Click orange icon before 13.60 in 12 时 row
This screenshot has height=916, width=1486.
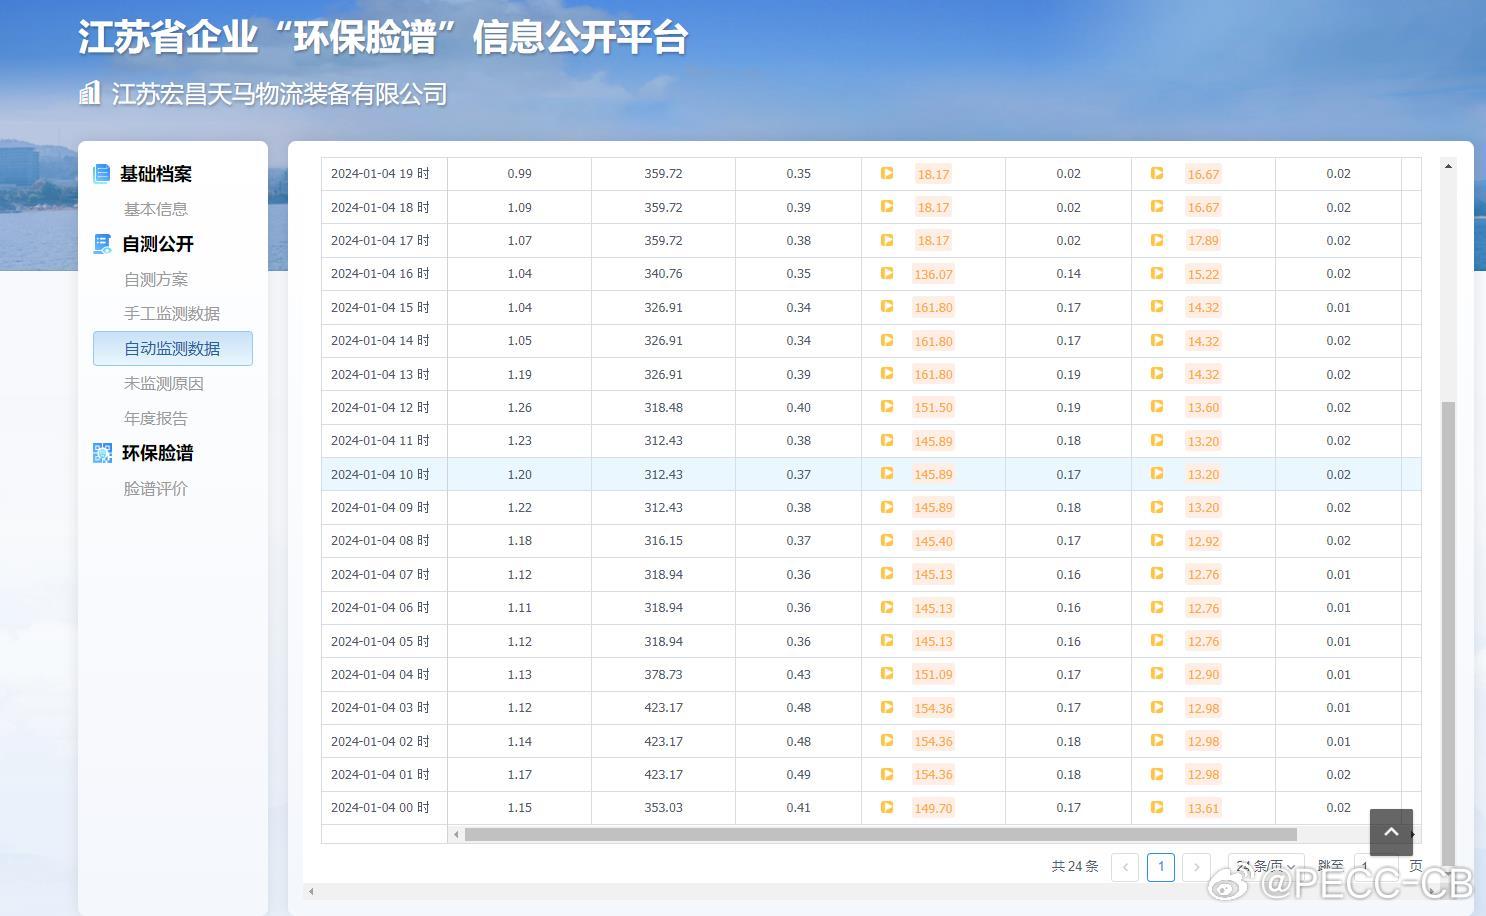[x=1157, y=407]
